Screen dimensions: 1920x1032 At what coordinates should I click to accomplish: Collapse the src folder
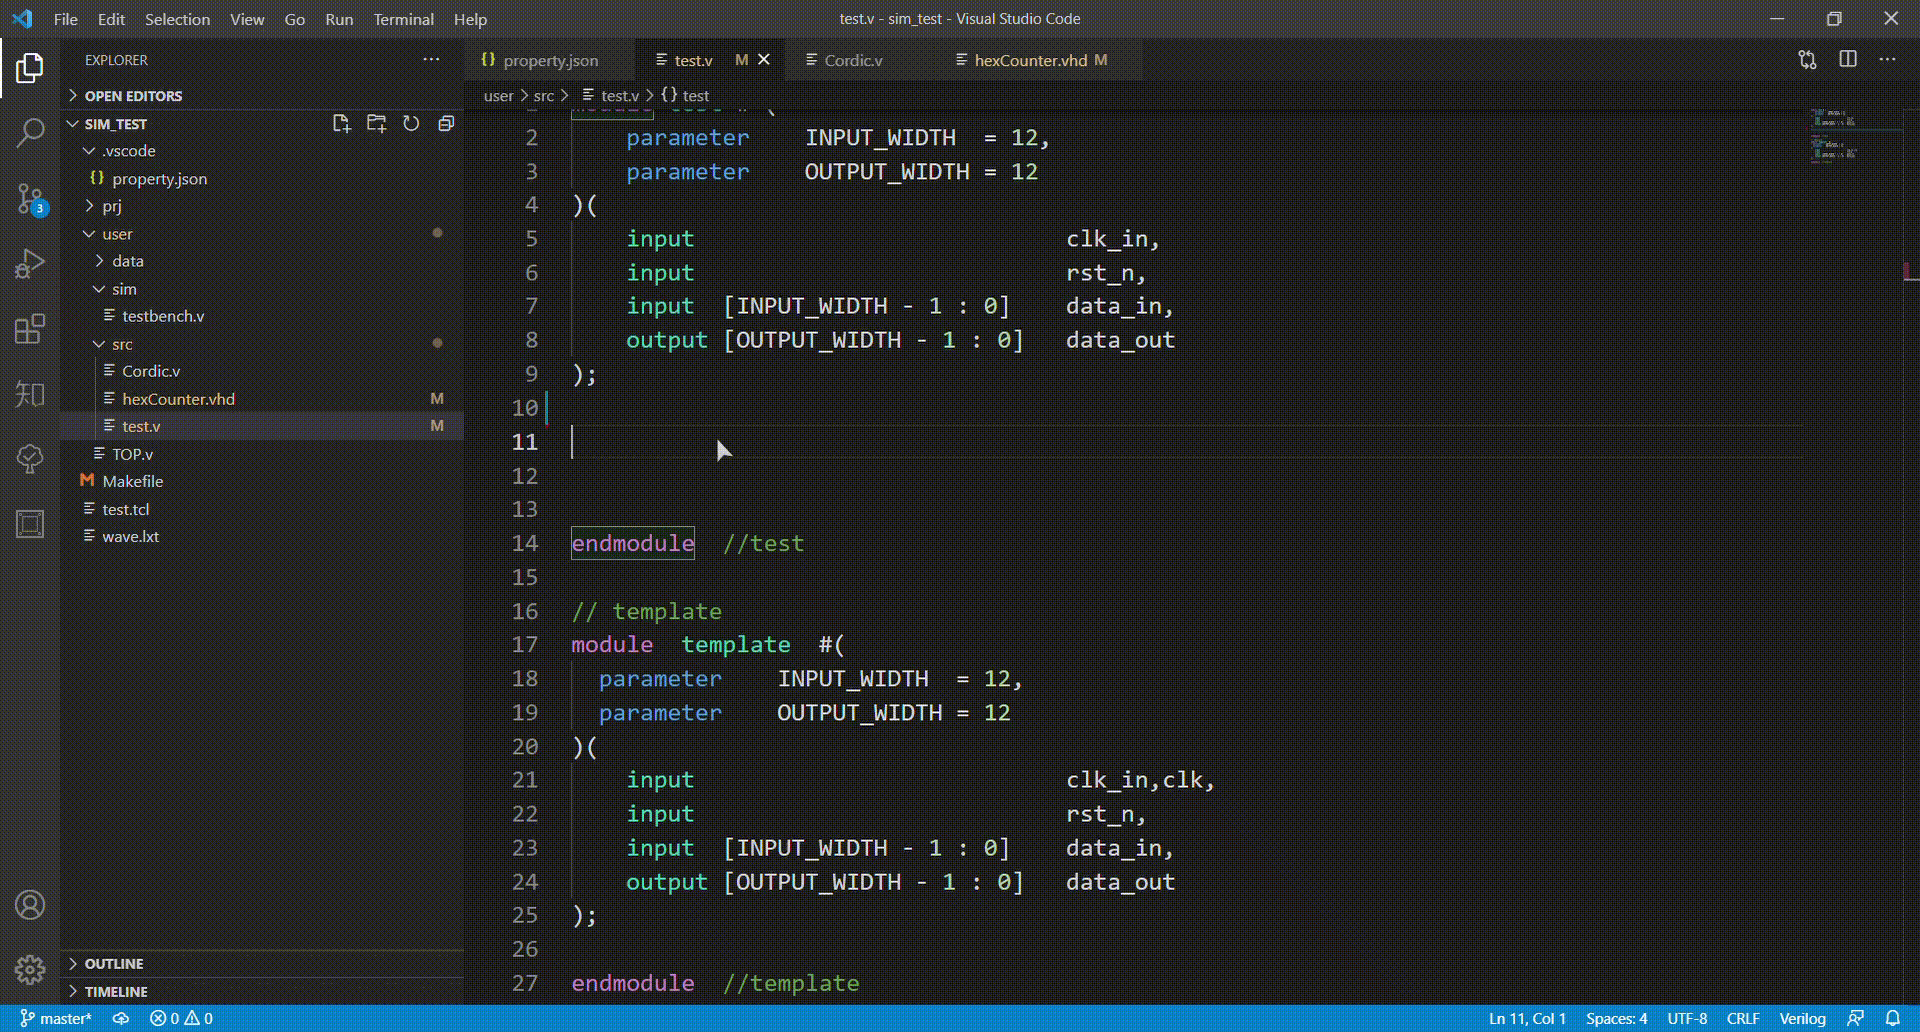click(x=262, y=344)
